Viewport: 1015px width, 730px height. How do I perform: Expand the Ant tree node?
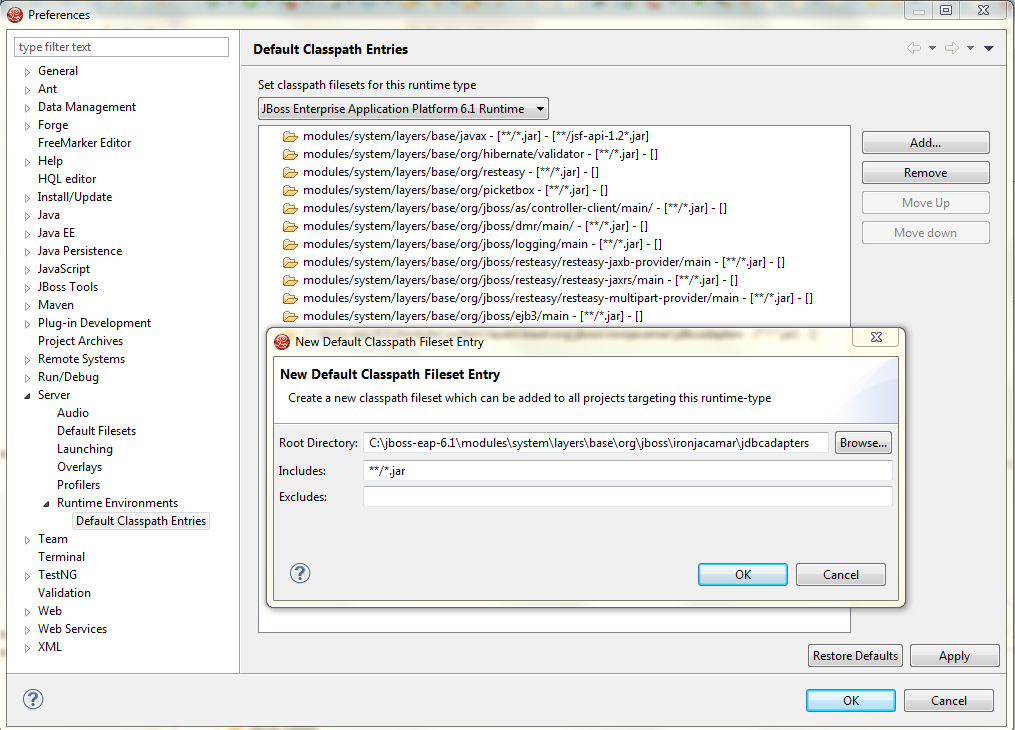coord(27,90)
